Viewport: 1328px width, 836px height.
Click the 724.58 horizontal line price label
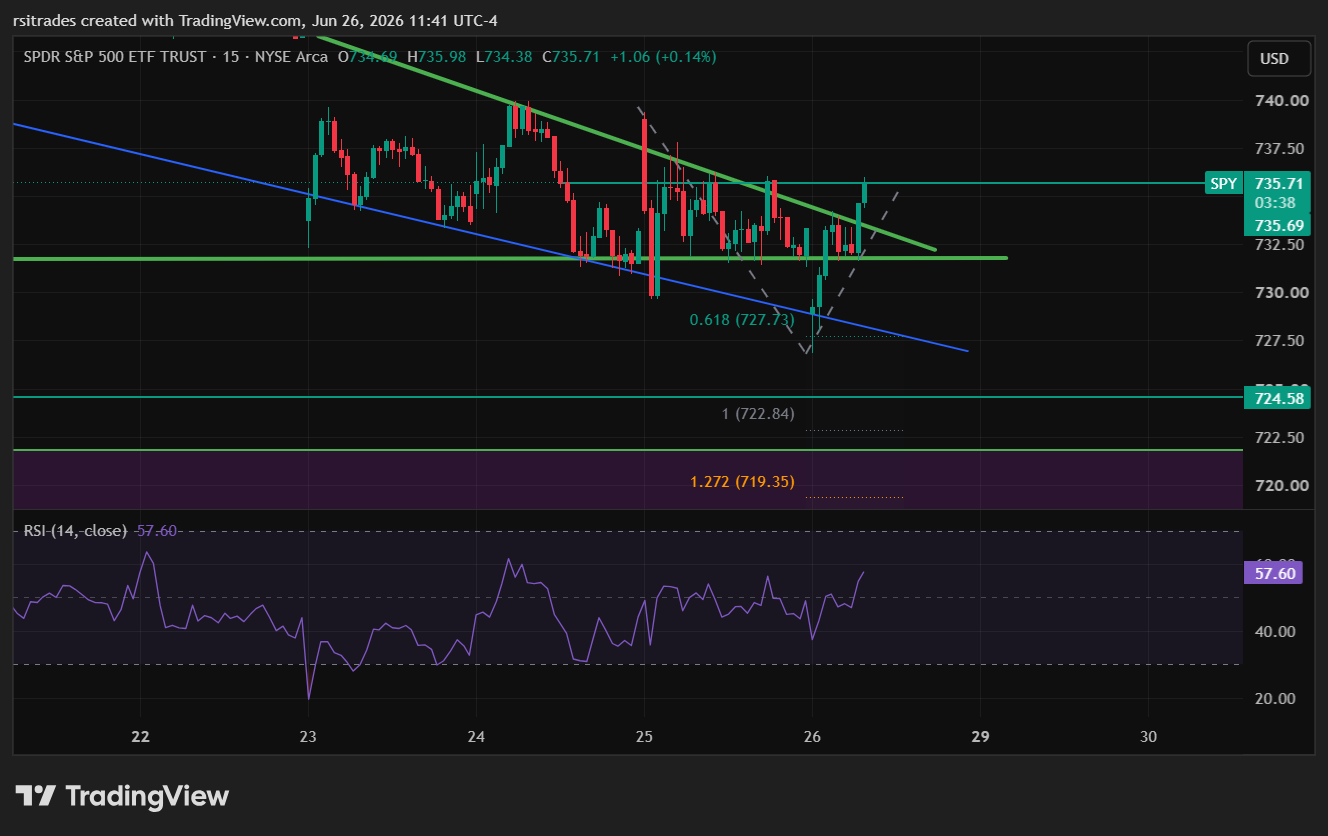(x=1276, y=398)
